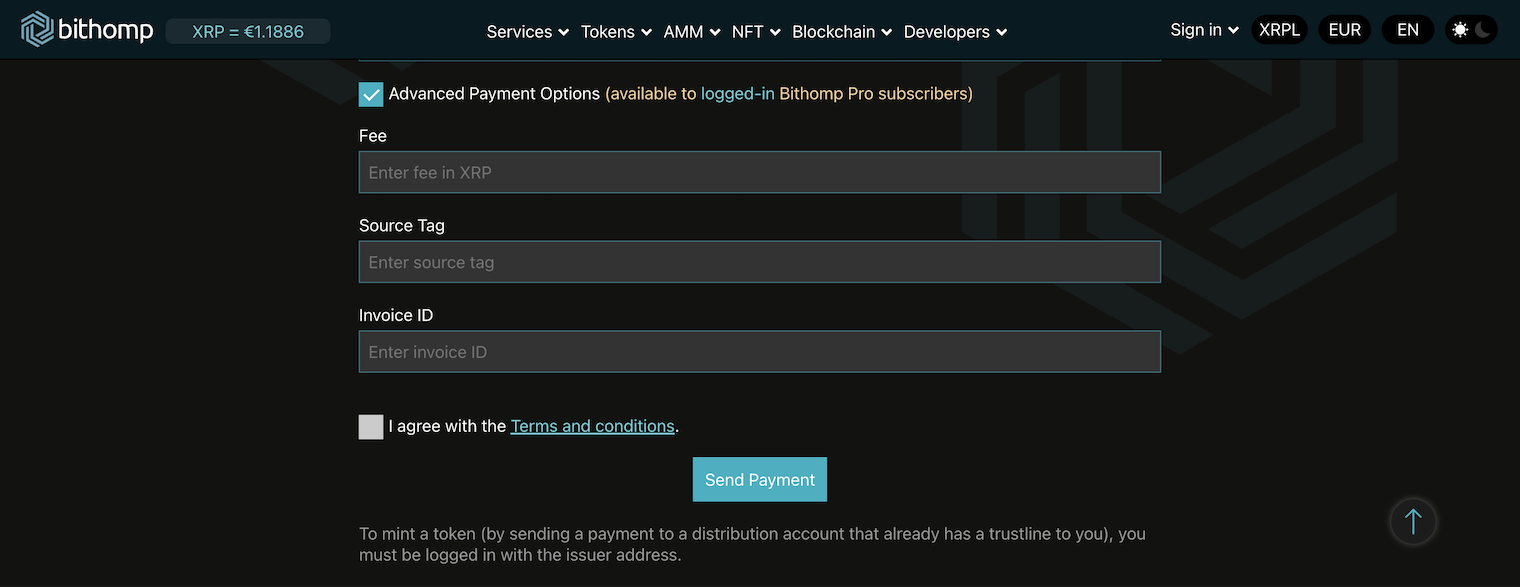Open the Blockchain menu
Viewport: 1520px width, 587px height.
[x=841, y=31]
